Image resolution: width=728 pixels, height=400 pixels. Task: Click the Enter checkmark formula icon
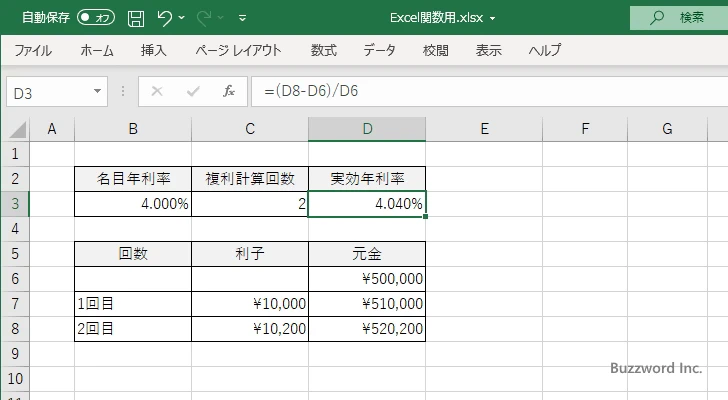(x=193, y=91)
